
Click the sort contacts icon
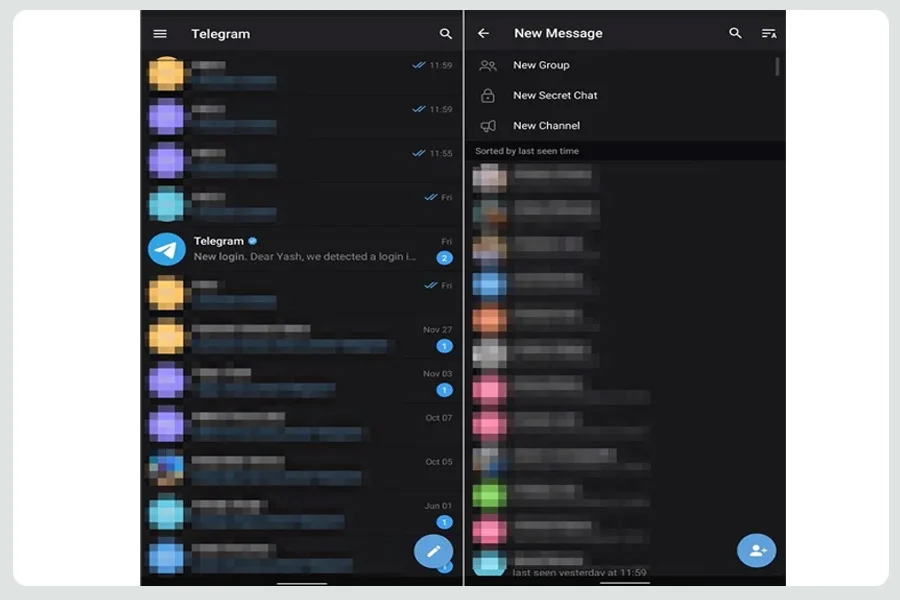769,33
